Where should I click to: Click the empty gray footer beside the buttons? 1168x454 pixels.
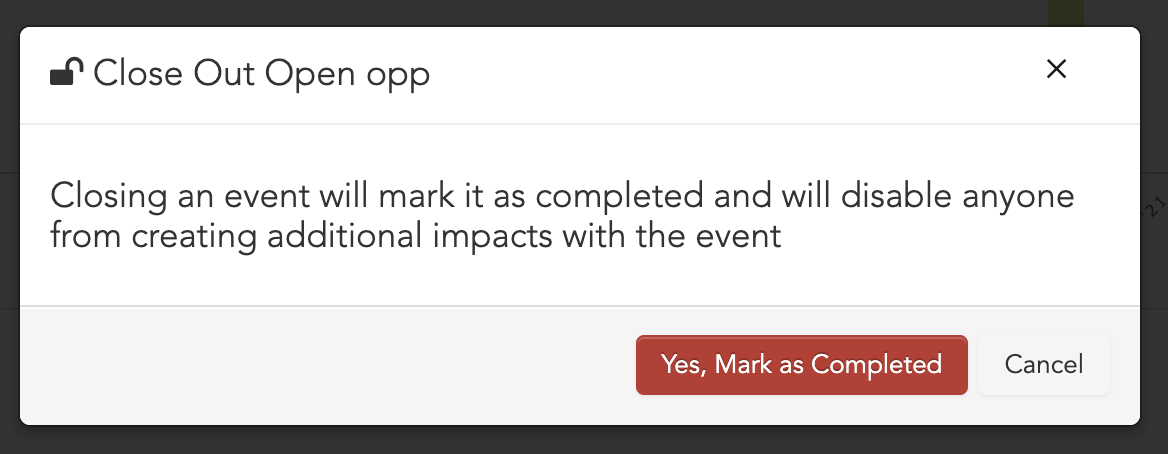[x=328, y=365]
